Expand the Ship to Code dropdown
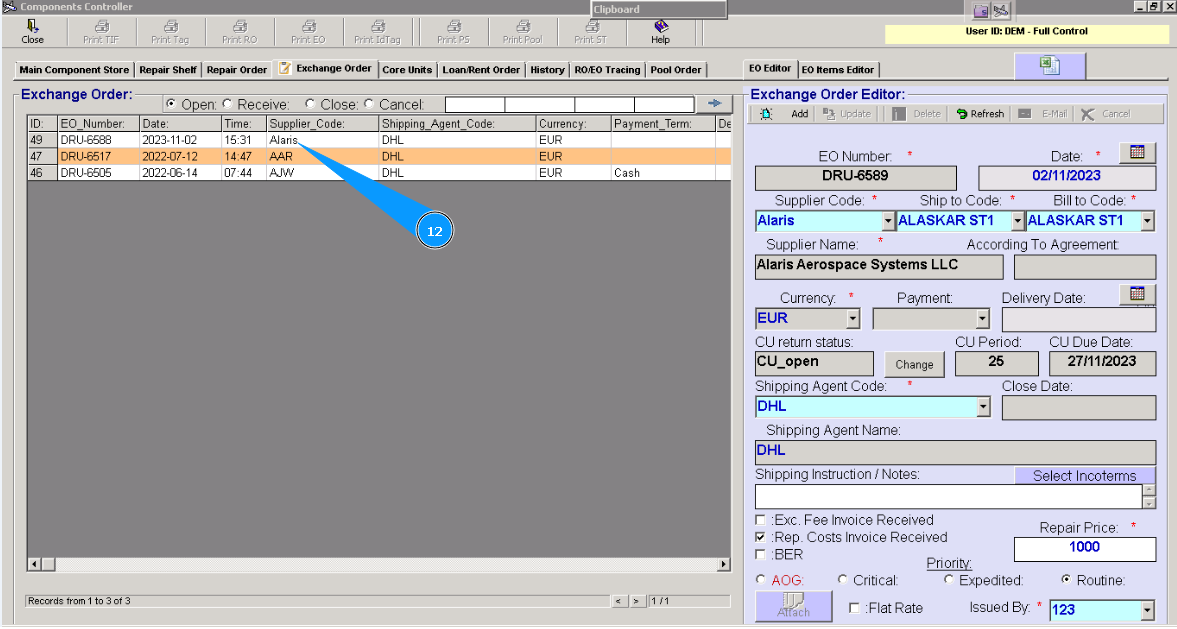This screenshot has width=1177, height=629. click(1018, 221)
